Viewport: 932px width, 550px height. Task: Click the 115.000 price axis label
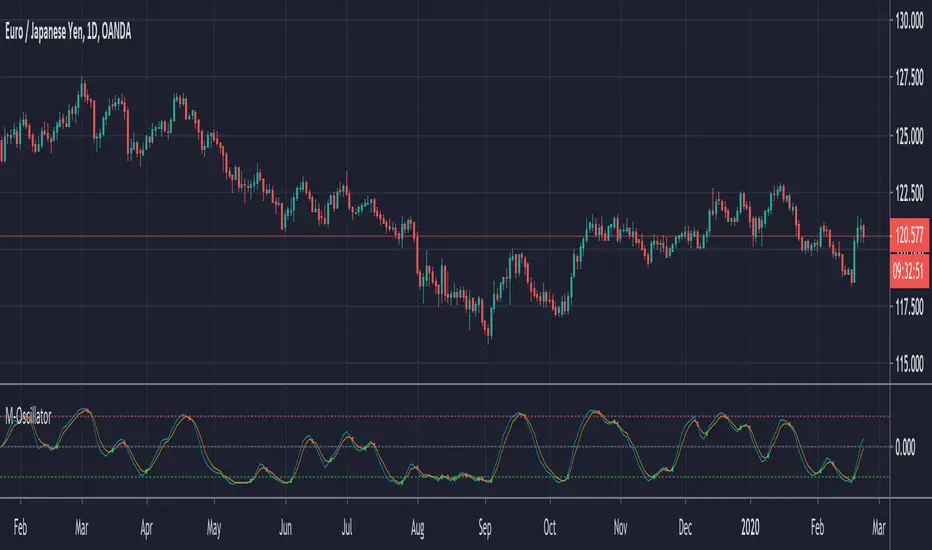[x=909, y=363]
